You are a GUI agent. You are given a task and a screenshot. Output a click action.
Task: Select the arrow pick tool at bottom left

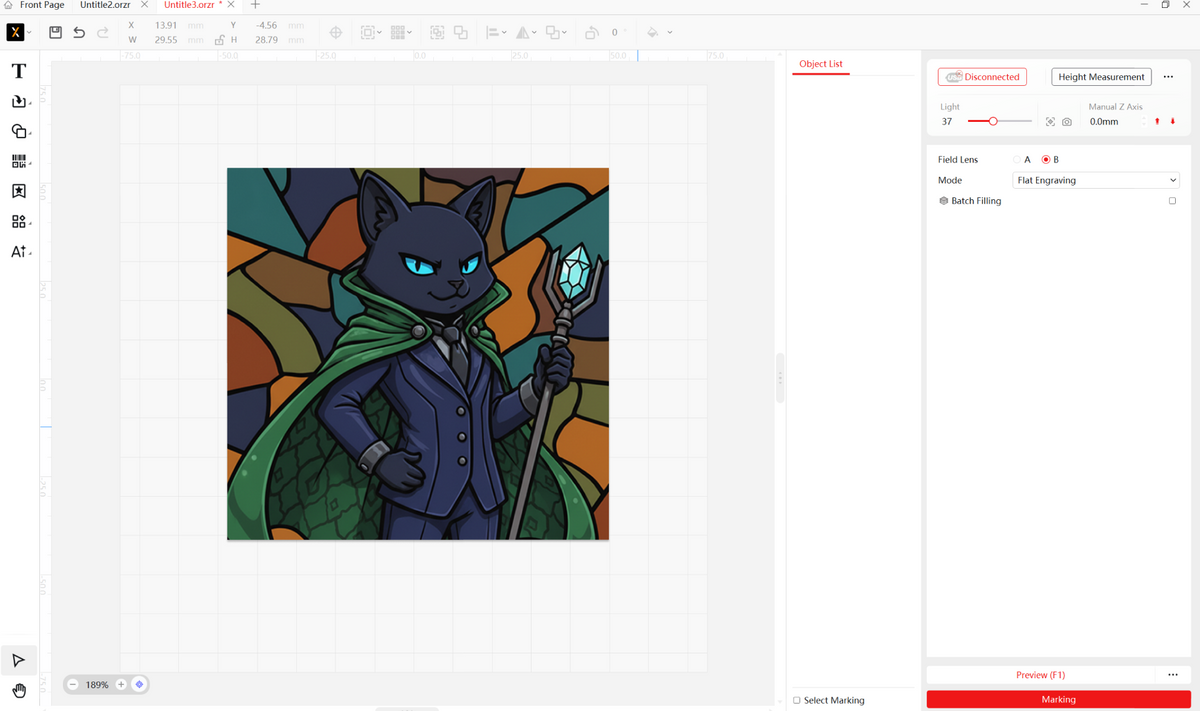click(x=18, y=660)
